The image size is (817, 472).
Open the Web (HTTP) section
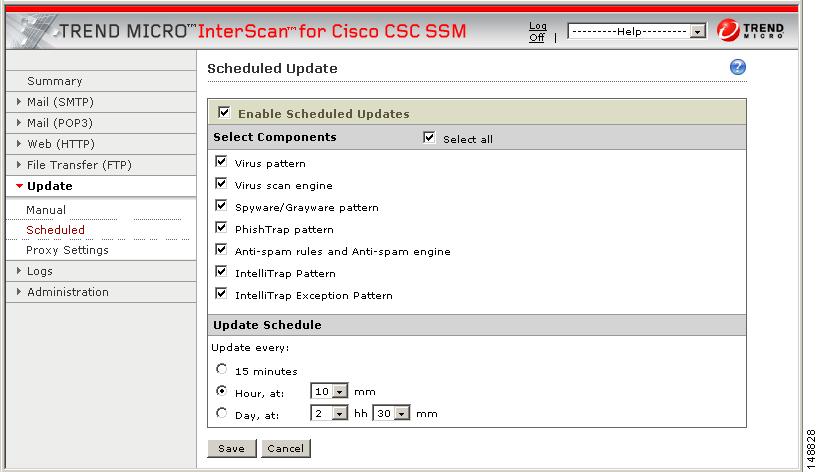click(61, 144)
